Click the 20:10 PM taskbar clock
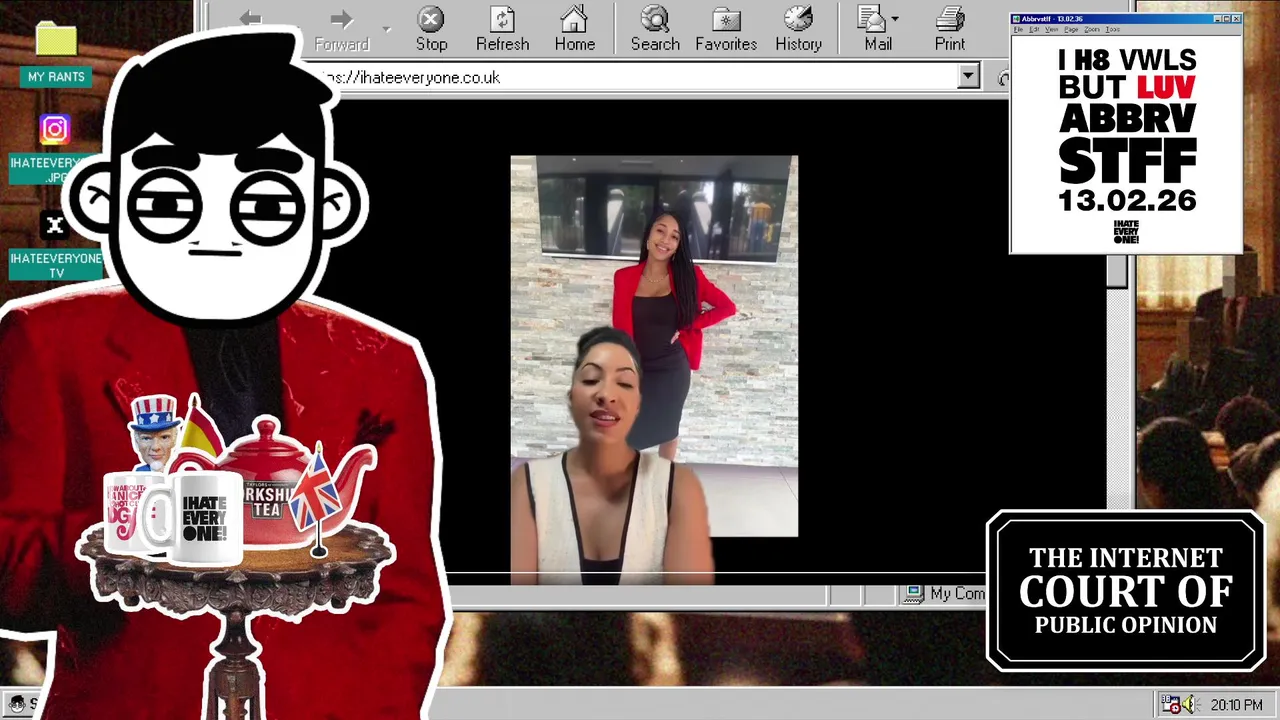This screenshot has width=1280, height=720. tap(1236, 705)
